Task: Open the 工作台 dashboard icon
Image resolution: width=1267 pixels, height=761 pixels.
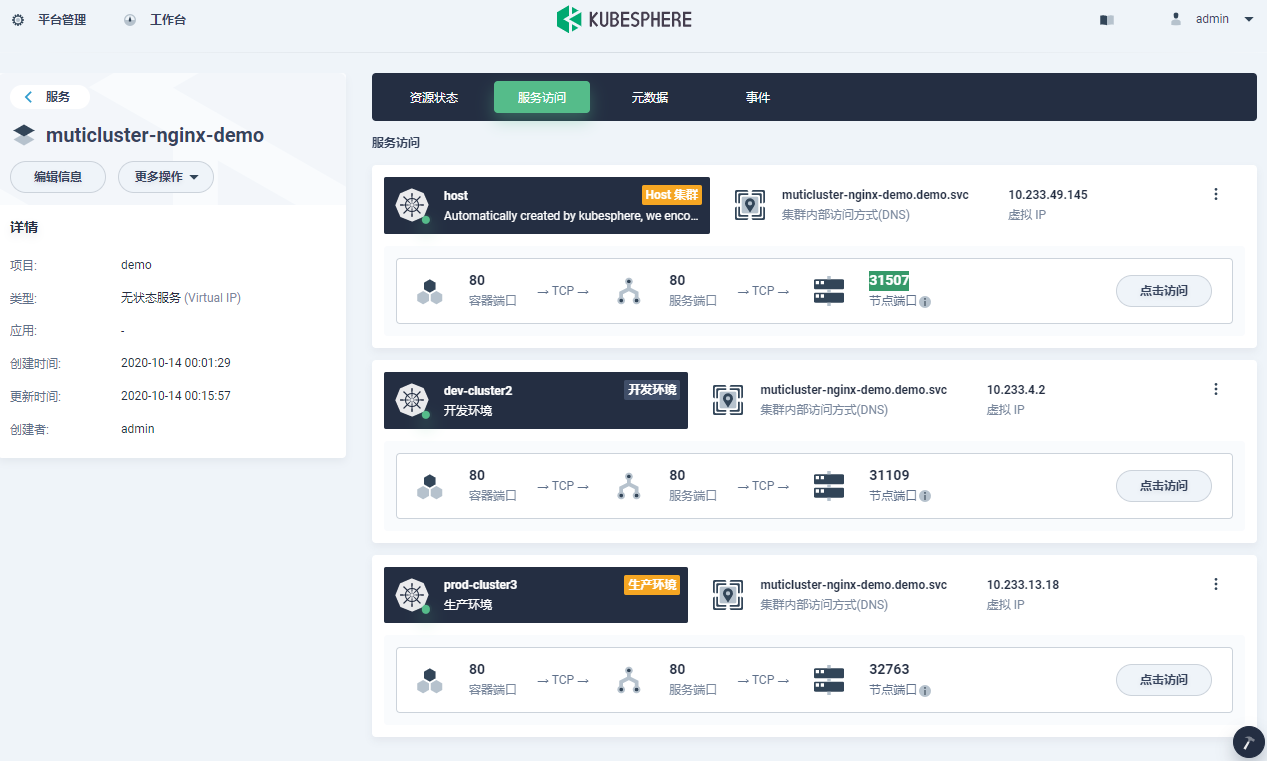Action: pos(130,20)
